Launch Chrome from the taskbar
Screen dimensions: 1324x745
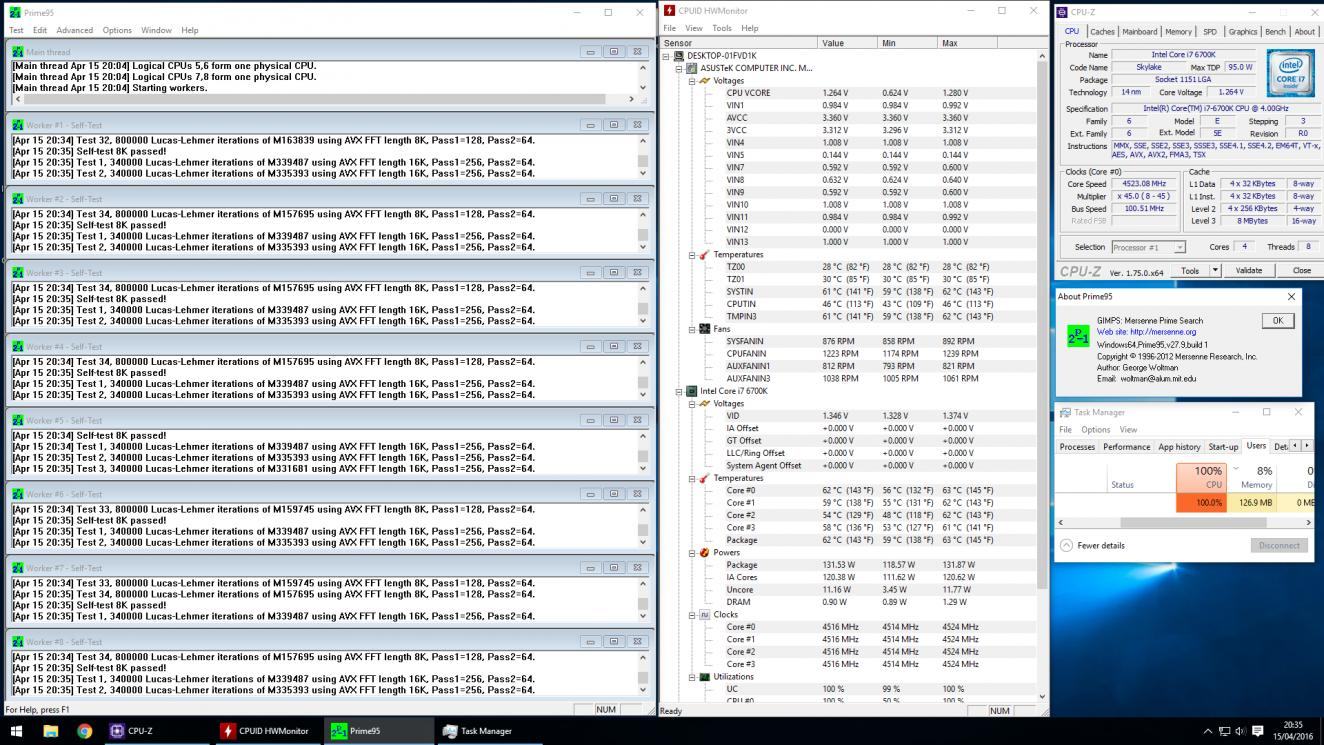point(85,731)
